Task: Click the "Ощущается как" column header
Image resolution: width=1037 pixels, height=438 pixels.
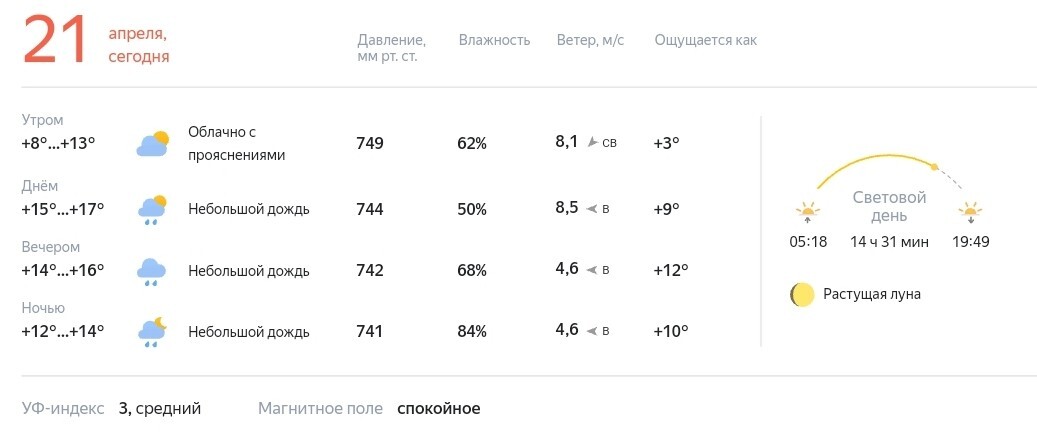Action: tap(706, 40)
